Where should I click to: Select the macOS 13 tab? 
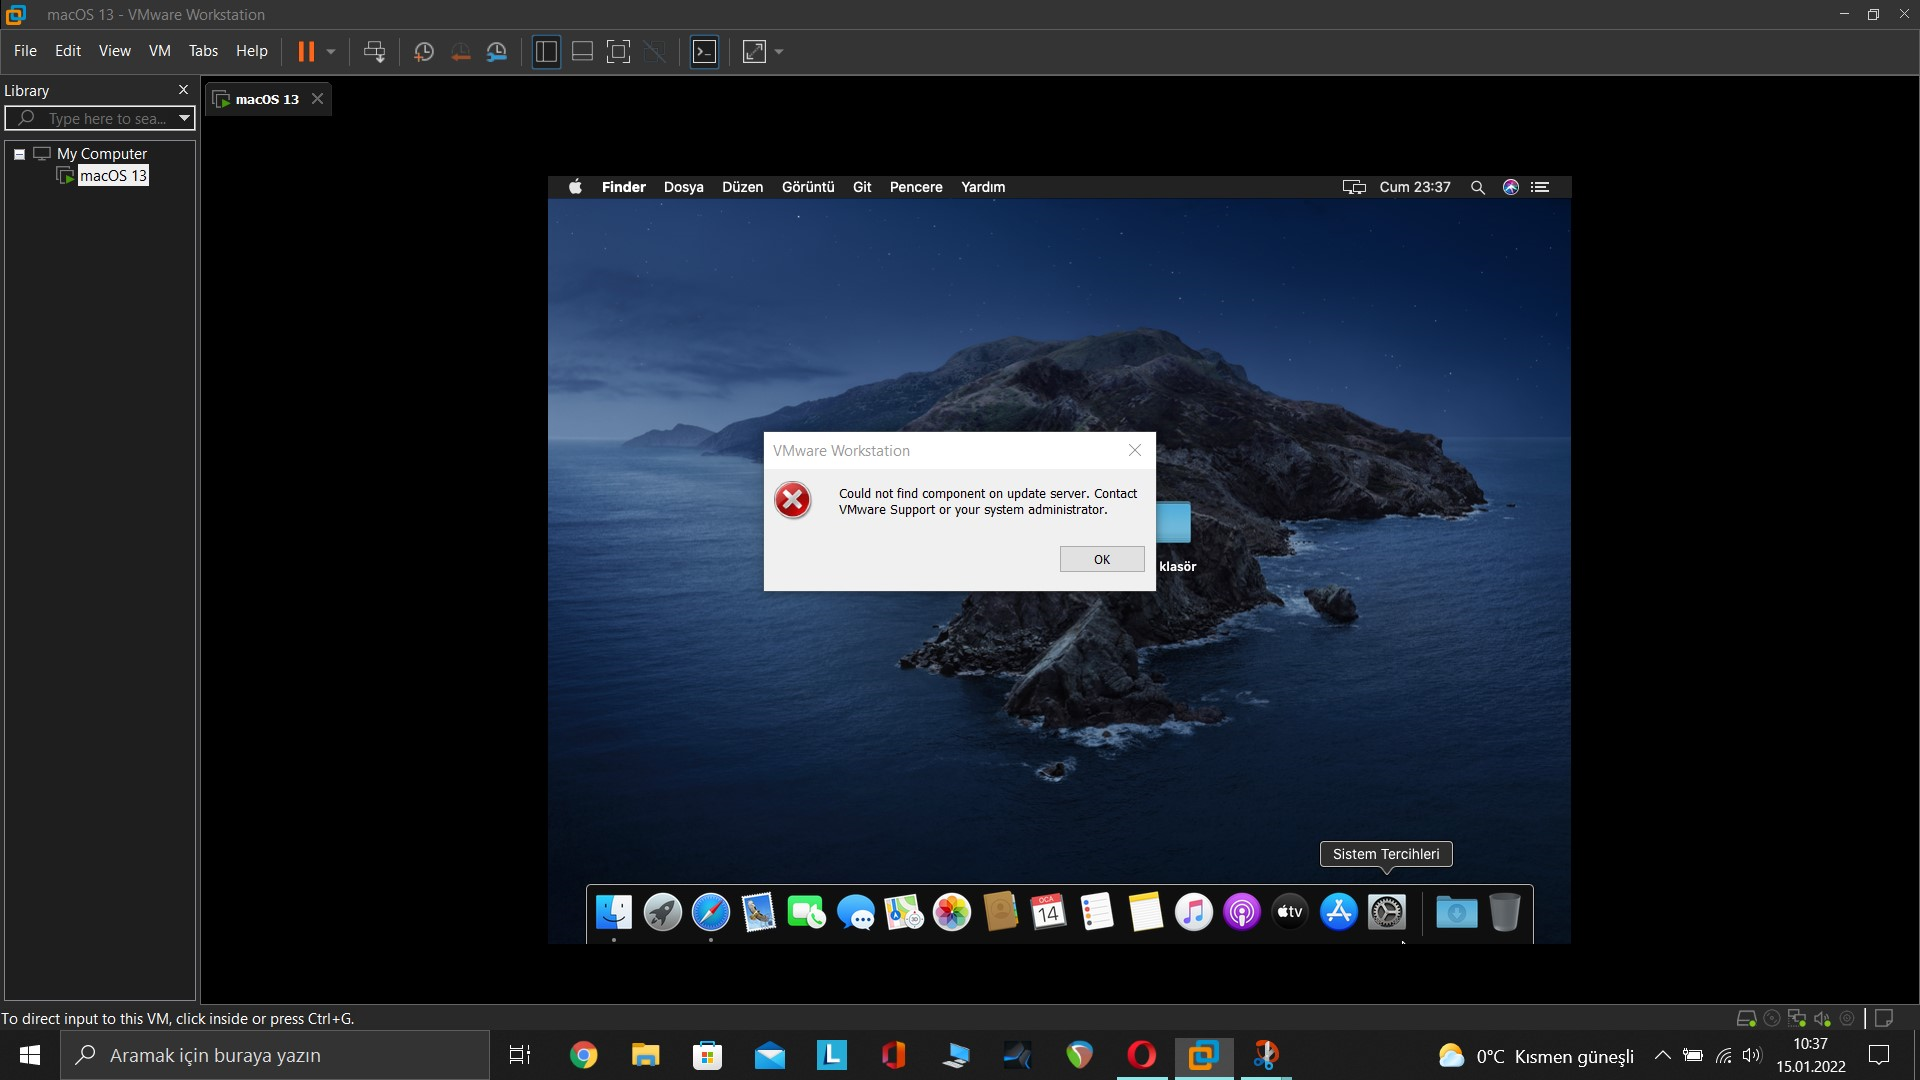click(266, 99)
